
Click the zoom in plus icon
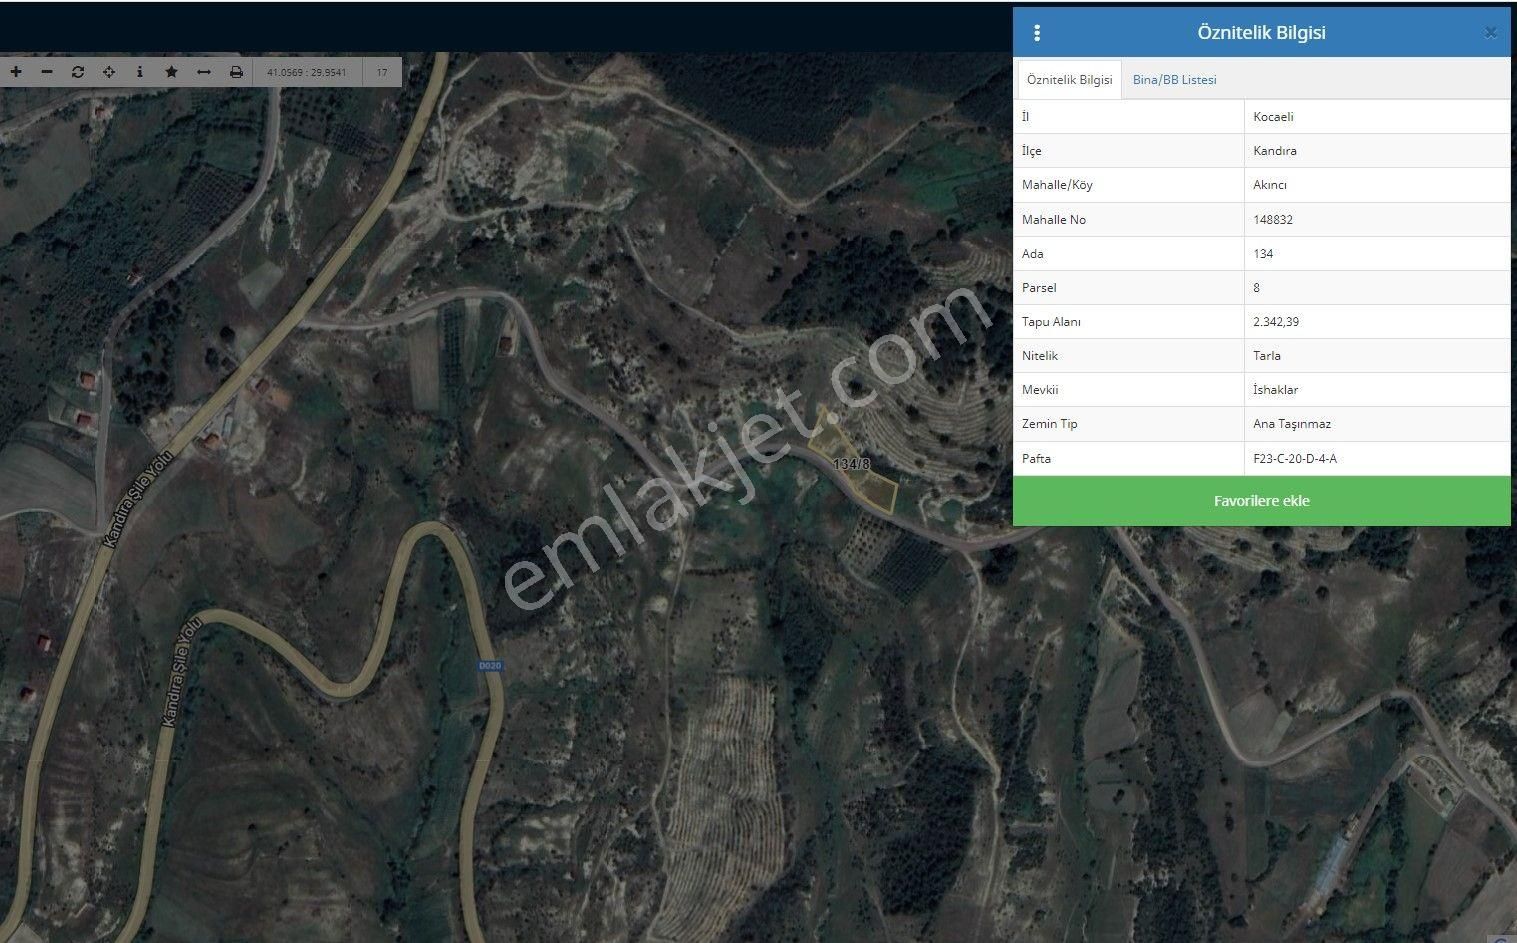pos(16,72)
